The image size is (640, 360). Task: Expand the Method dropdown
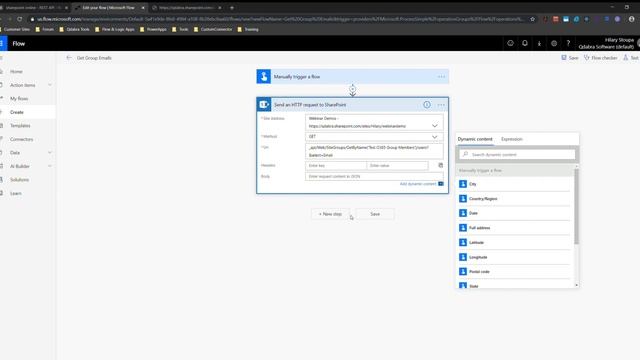coord(435,137)
